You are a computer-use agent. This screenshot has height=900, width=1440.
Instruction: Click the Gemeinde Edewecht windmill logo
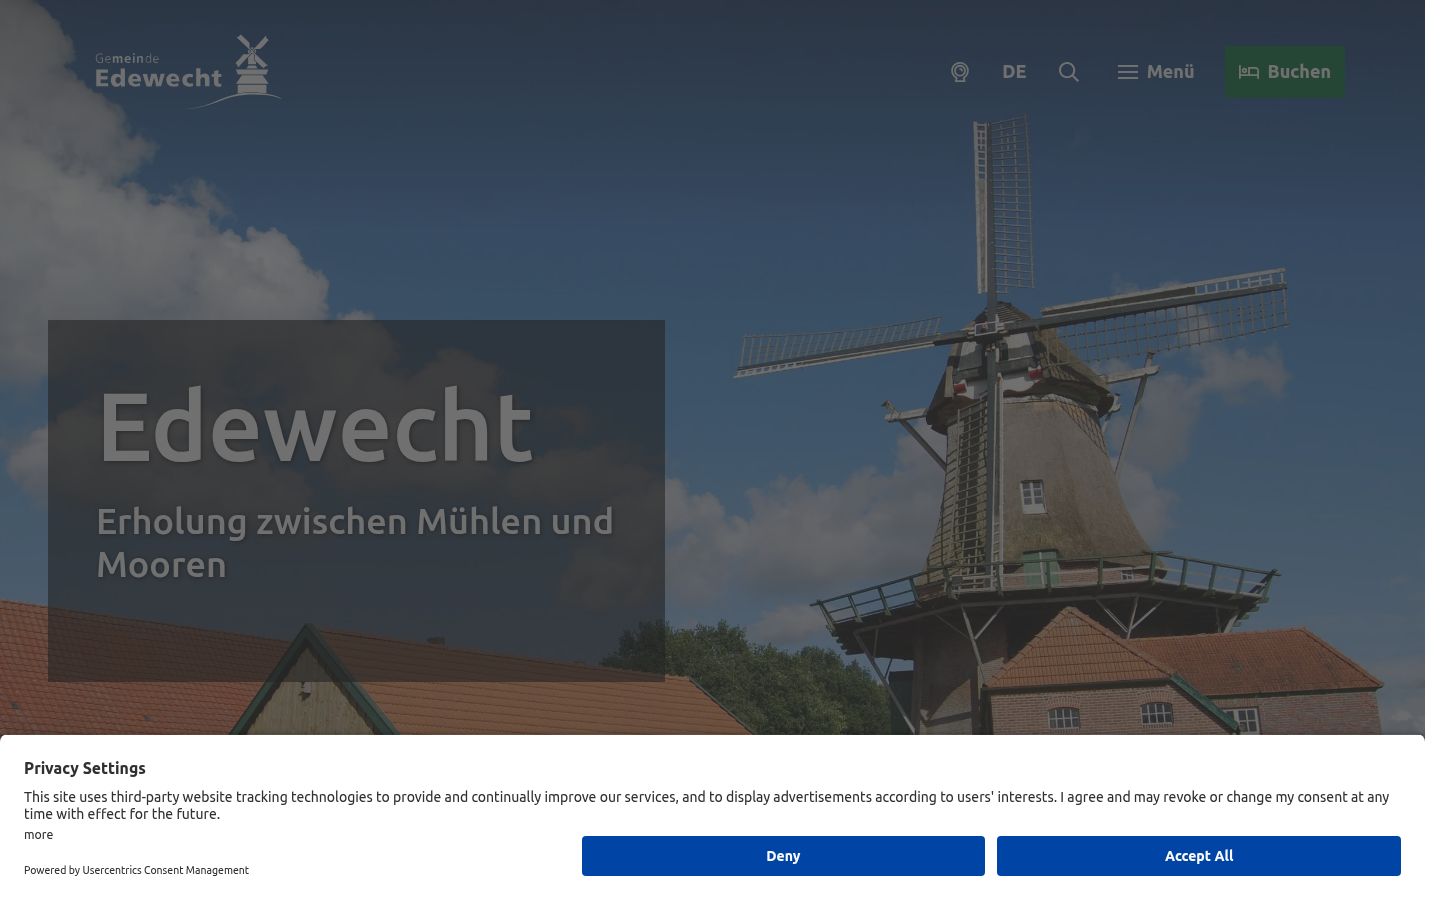coord(188,72)
